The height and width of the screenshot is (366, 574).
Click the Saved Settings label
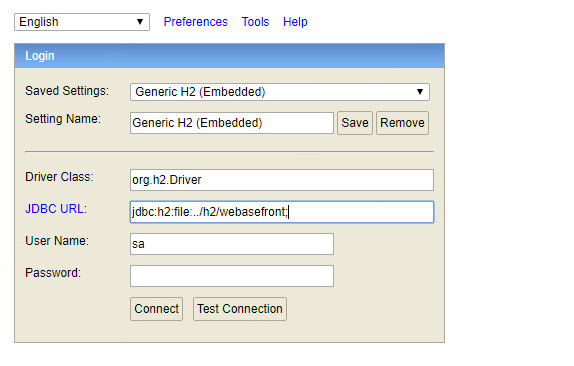(67, 91)
